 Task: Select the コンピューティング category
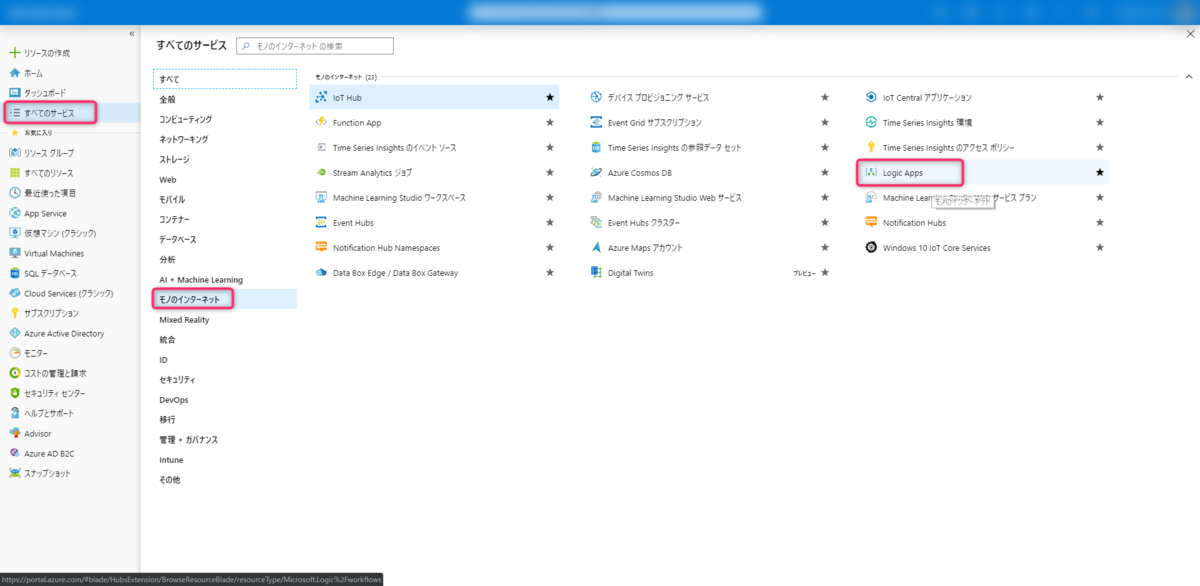pos(225,119)
